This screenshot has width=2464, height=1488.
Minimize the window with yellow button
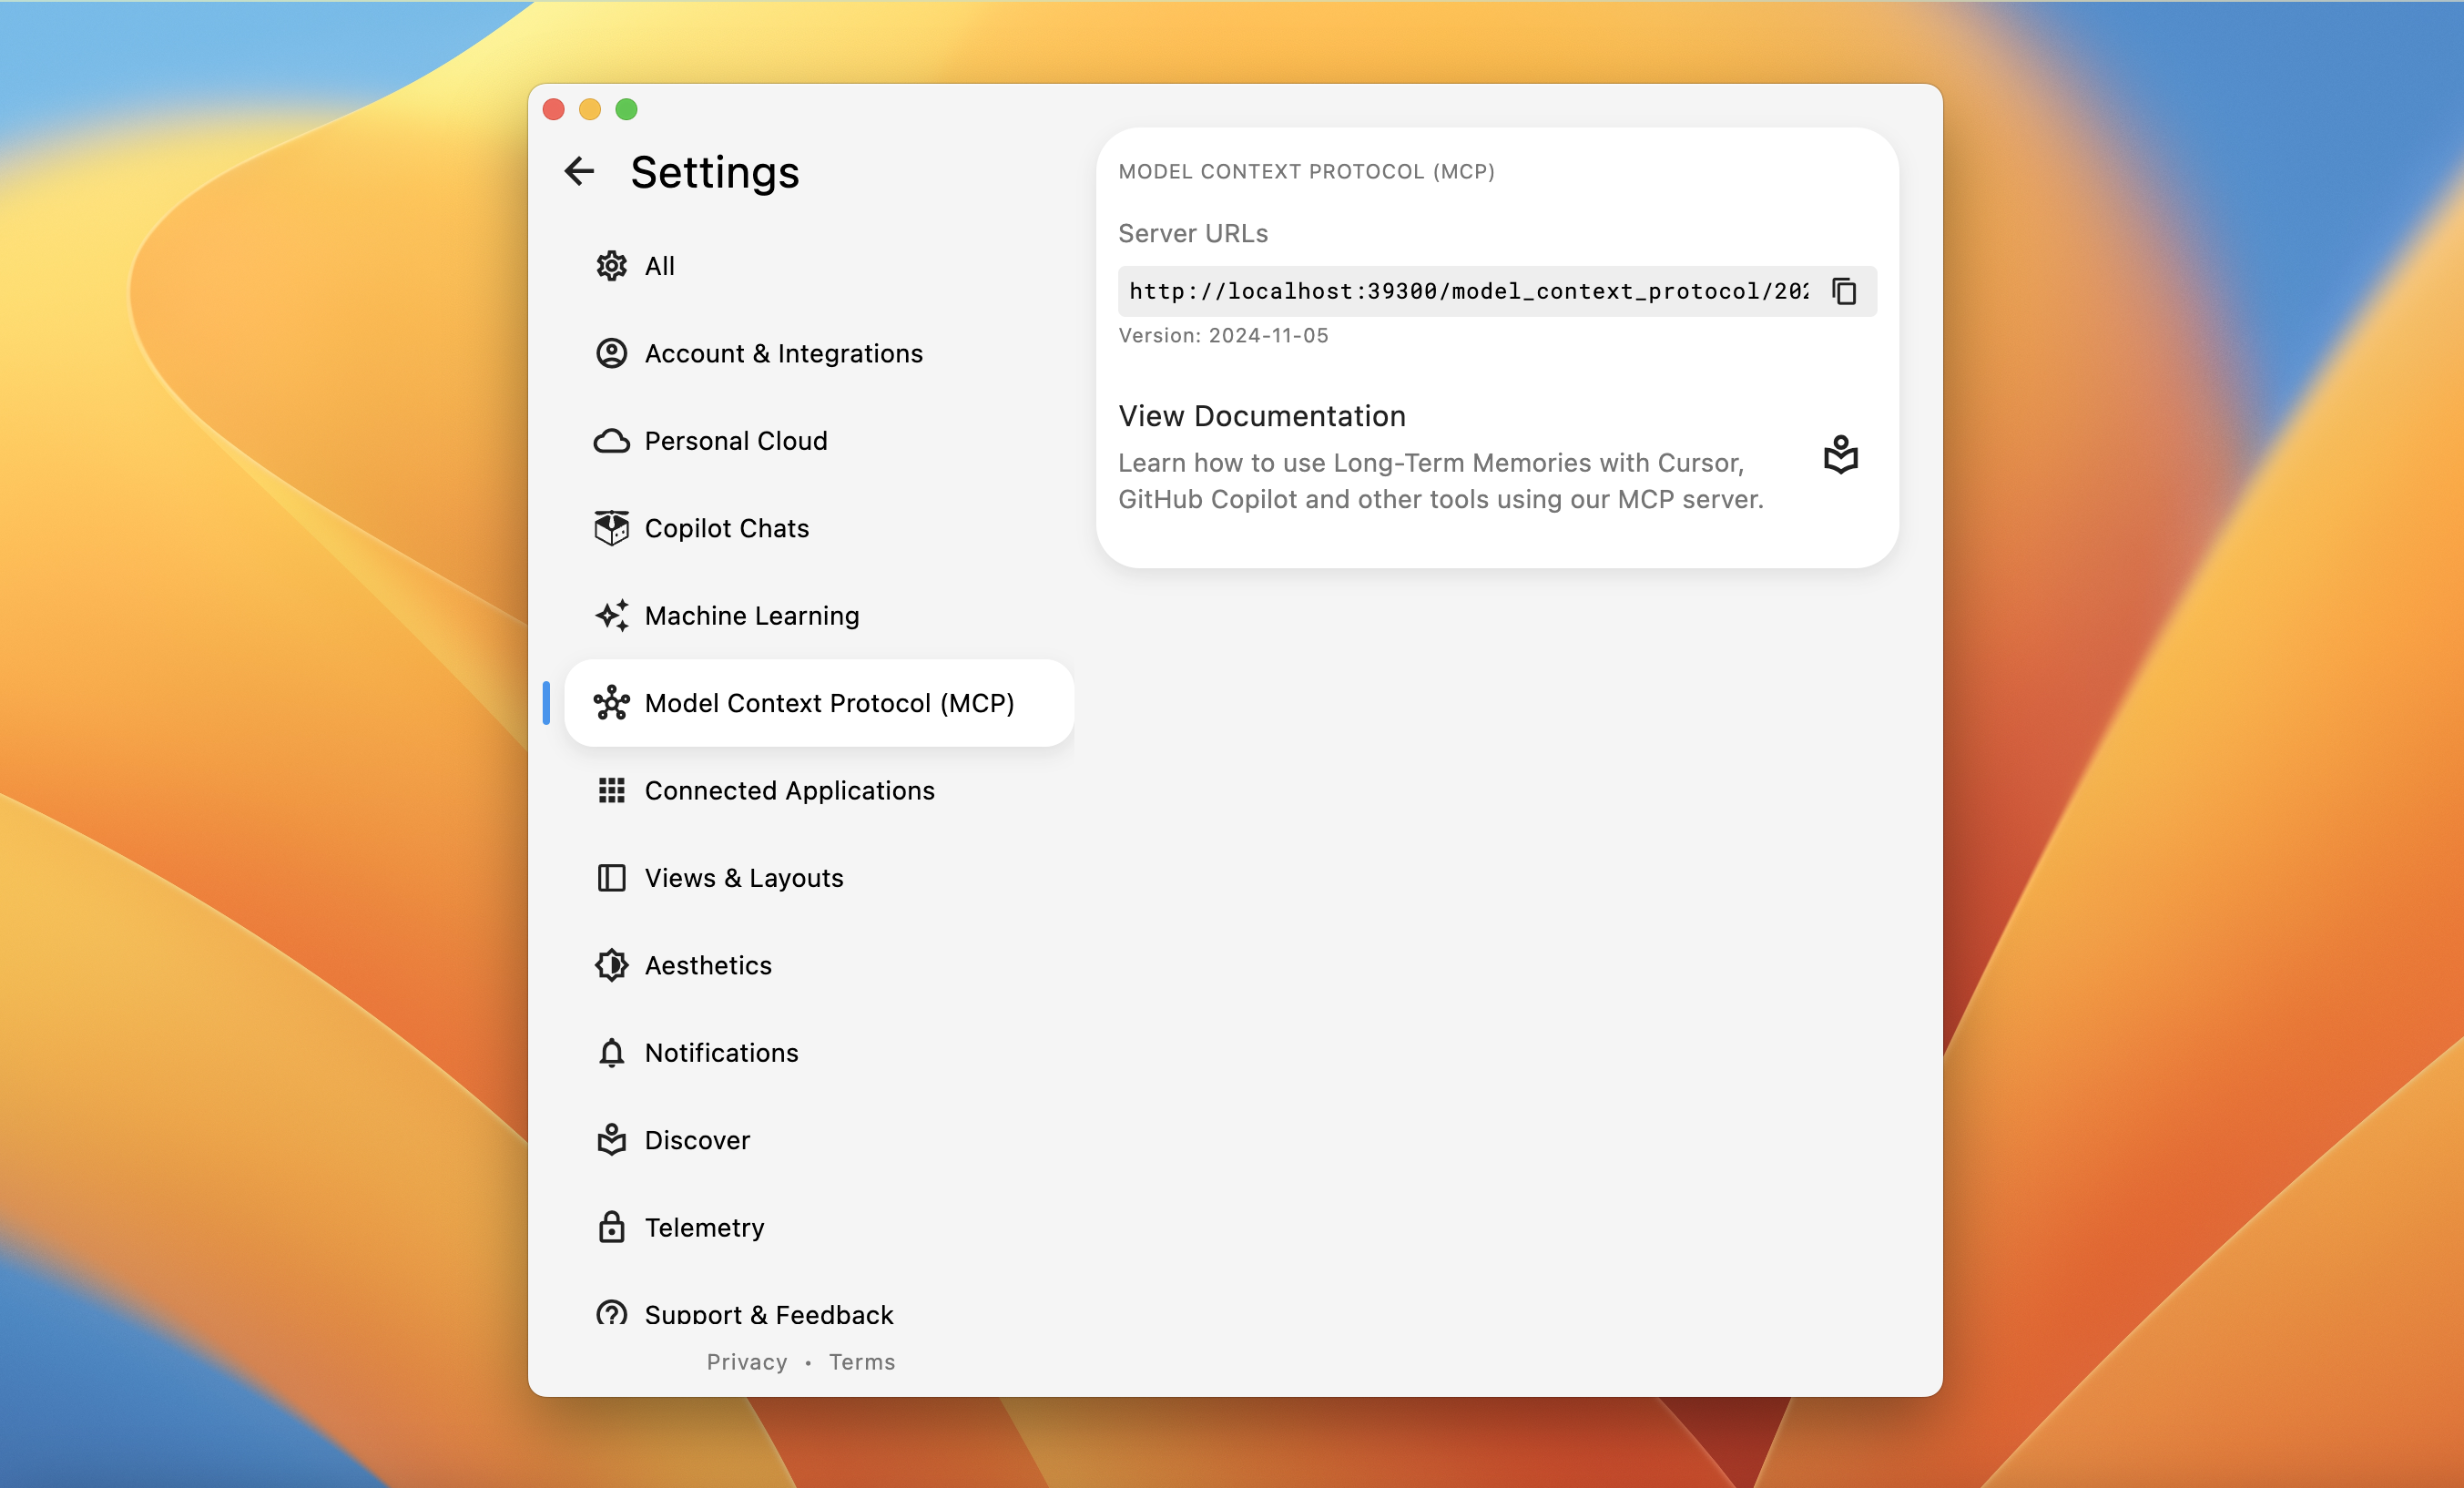(590, 109)
